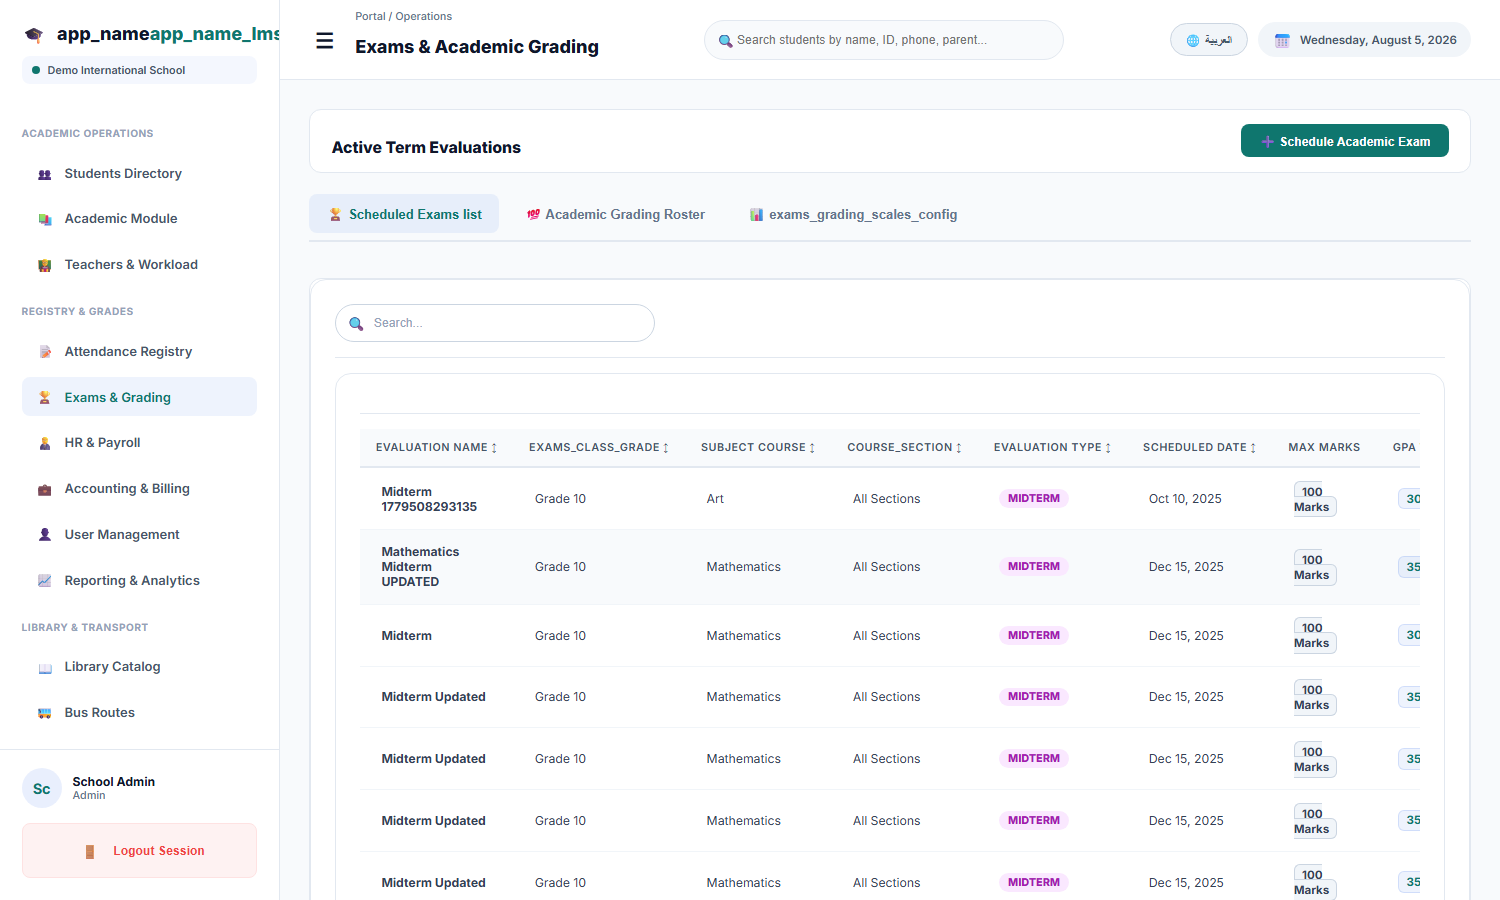
Task: Click the Students Directory icon
Action: pos(45,174)
